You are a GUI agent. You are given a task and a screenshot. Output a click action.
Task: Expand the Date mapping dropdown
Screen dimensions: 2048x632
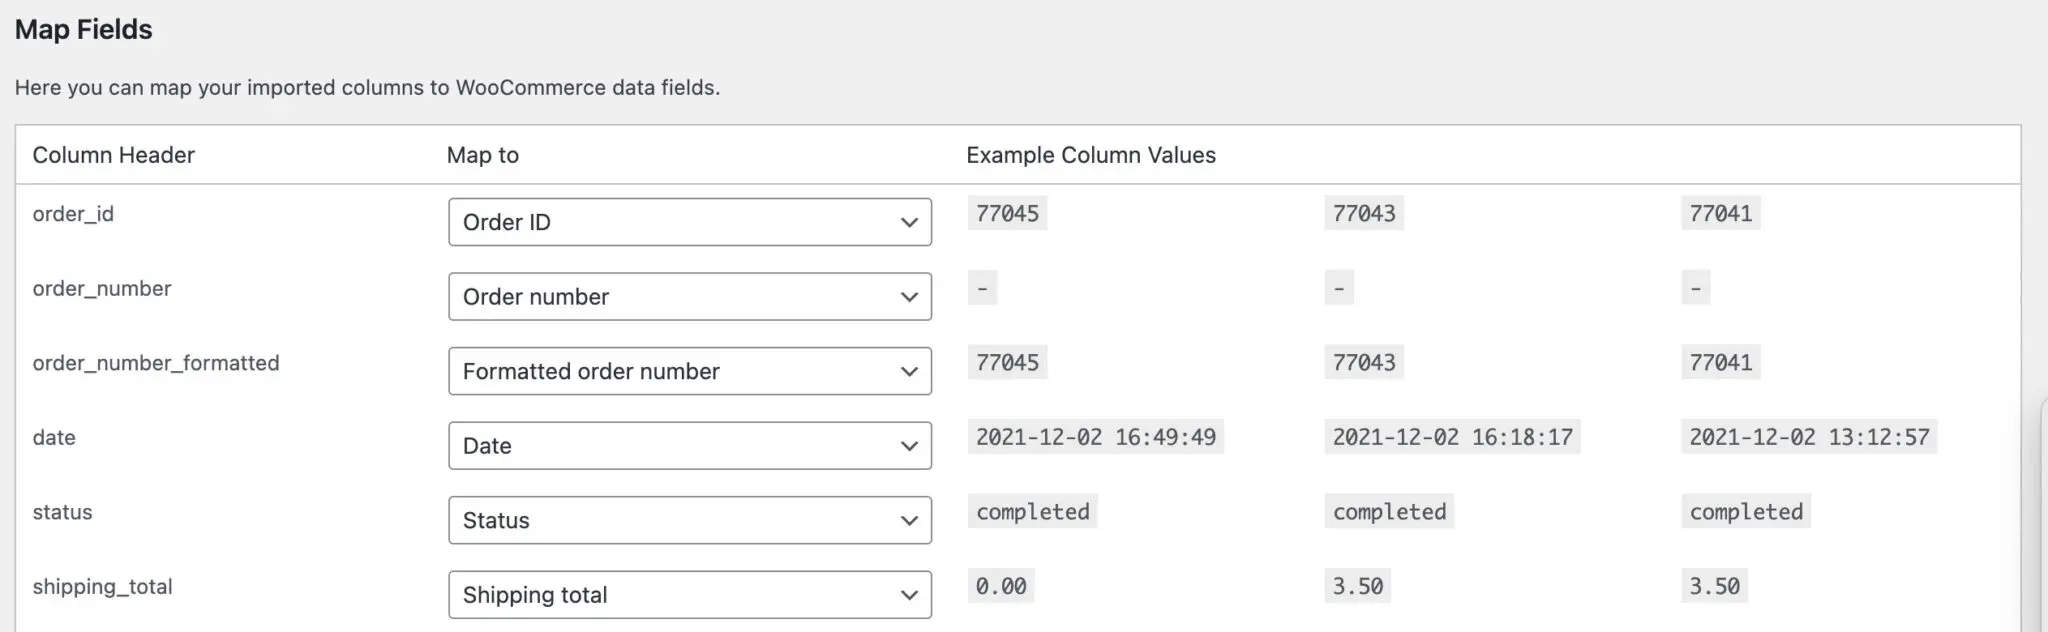689,446
